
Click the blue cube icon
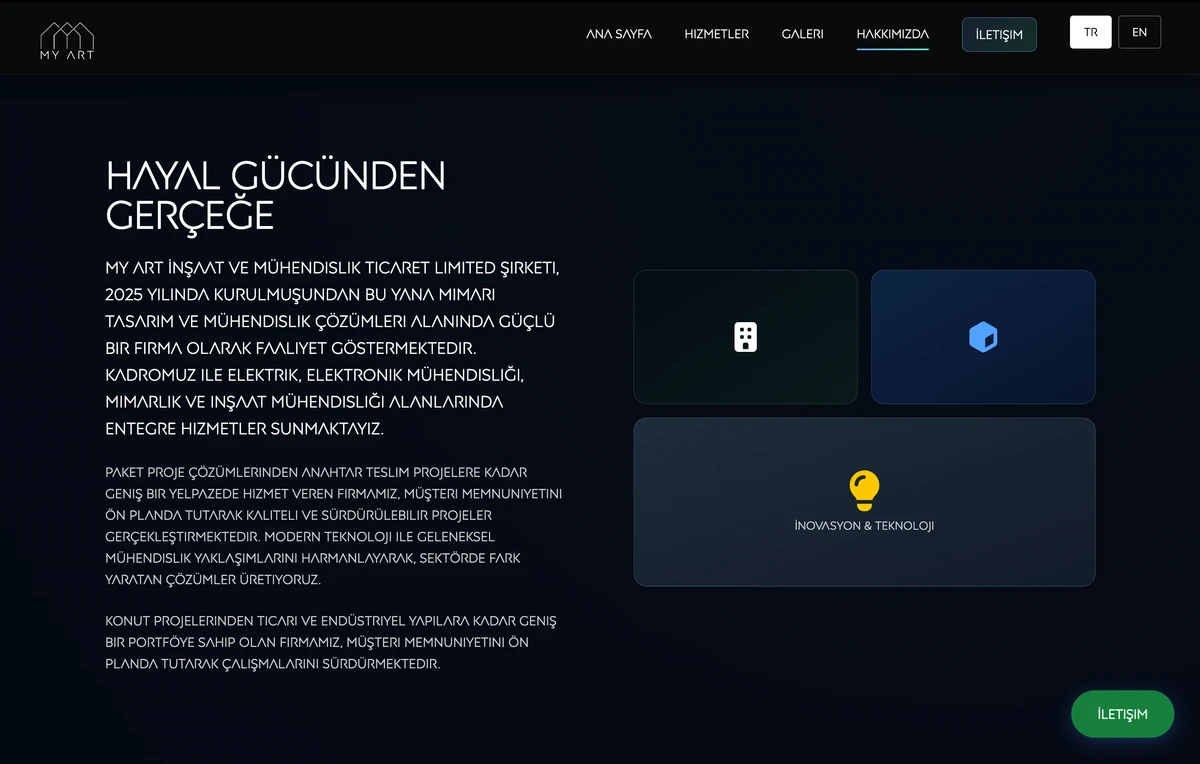tap(983, 337)
